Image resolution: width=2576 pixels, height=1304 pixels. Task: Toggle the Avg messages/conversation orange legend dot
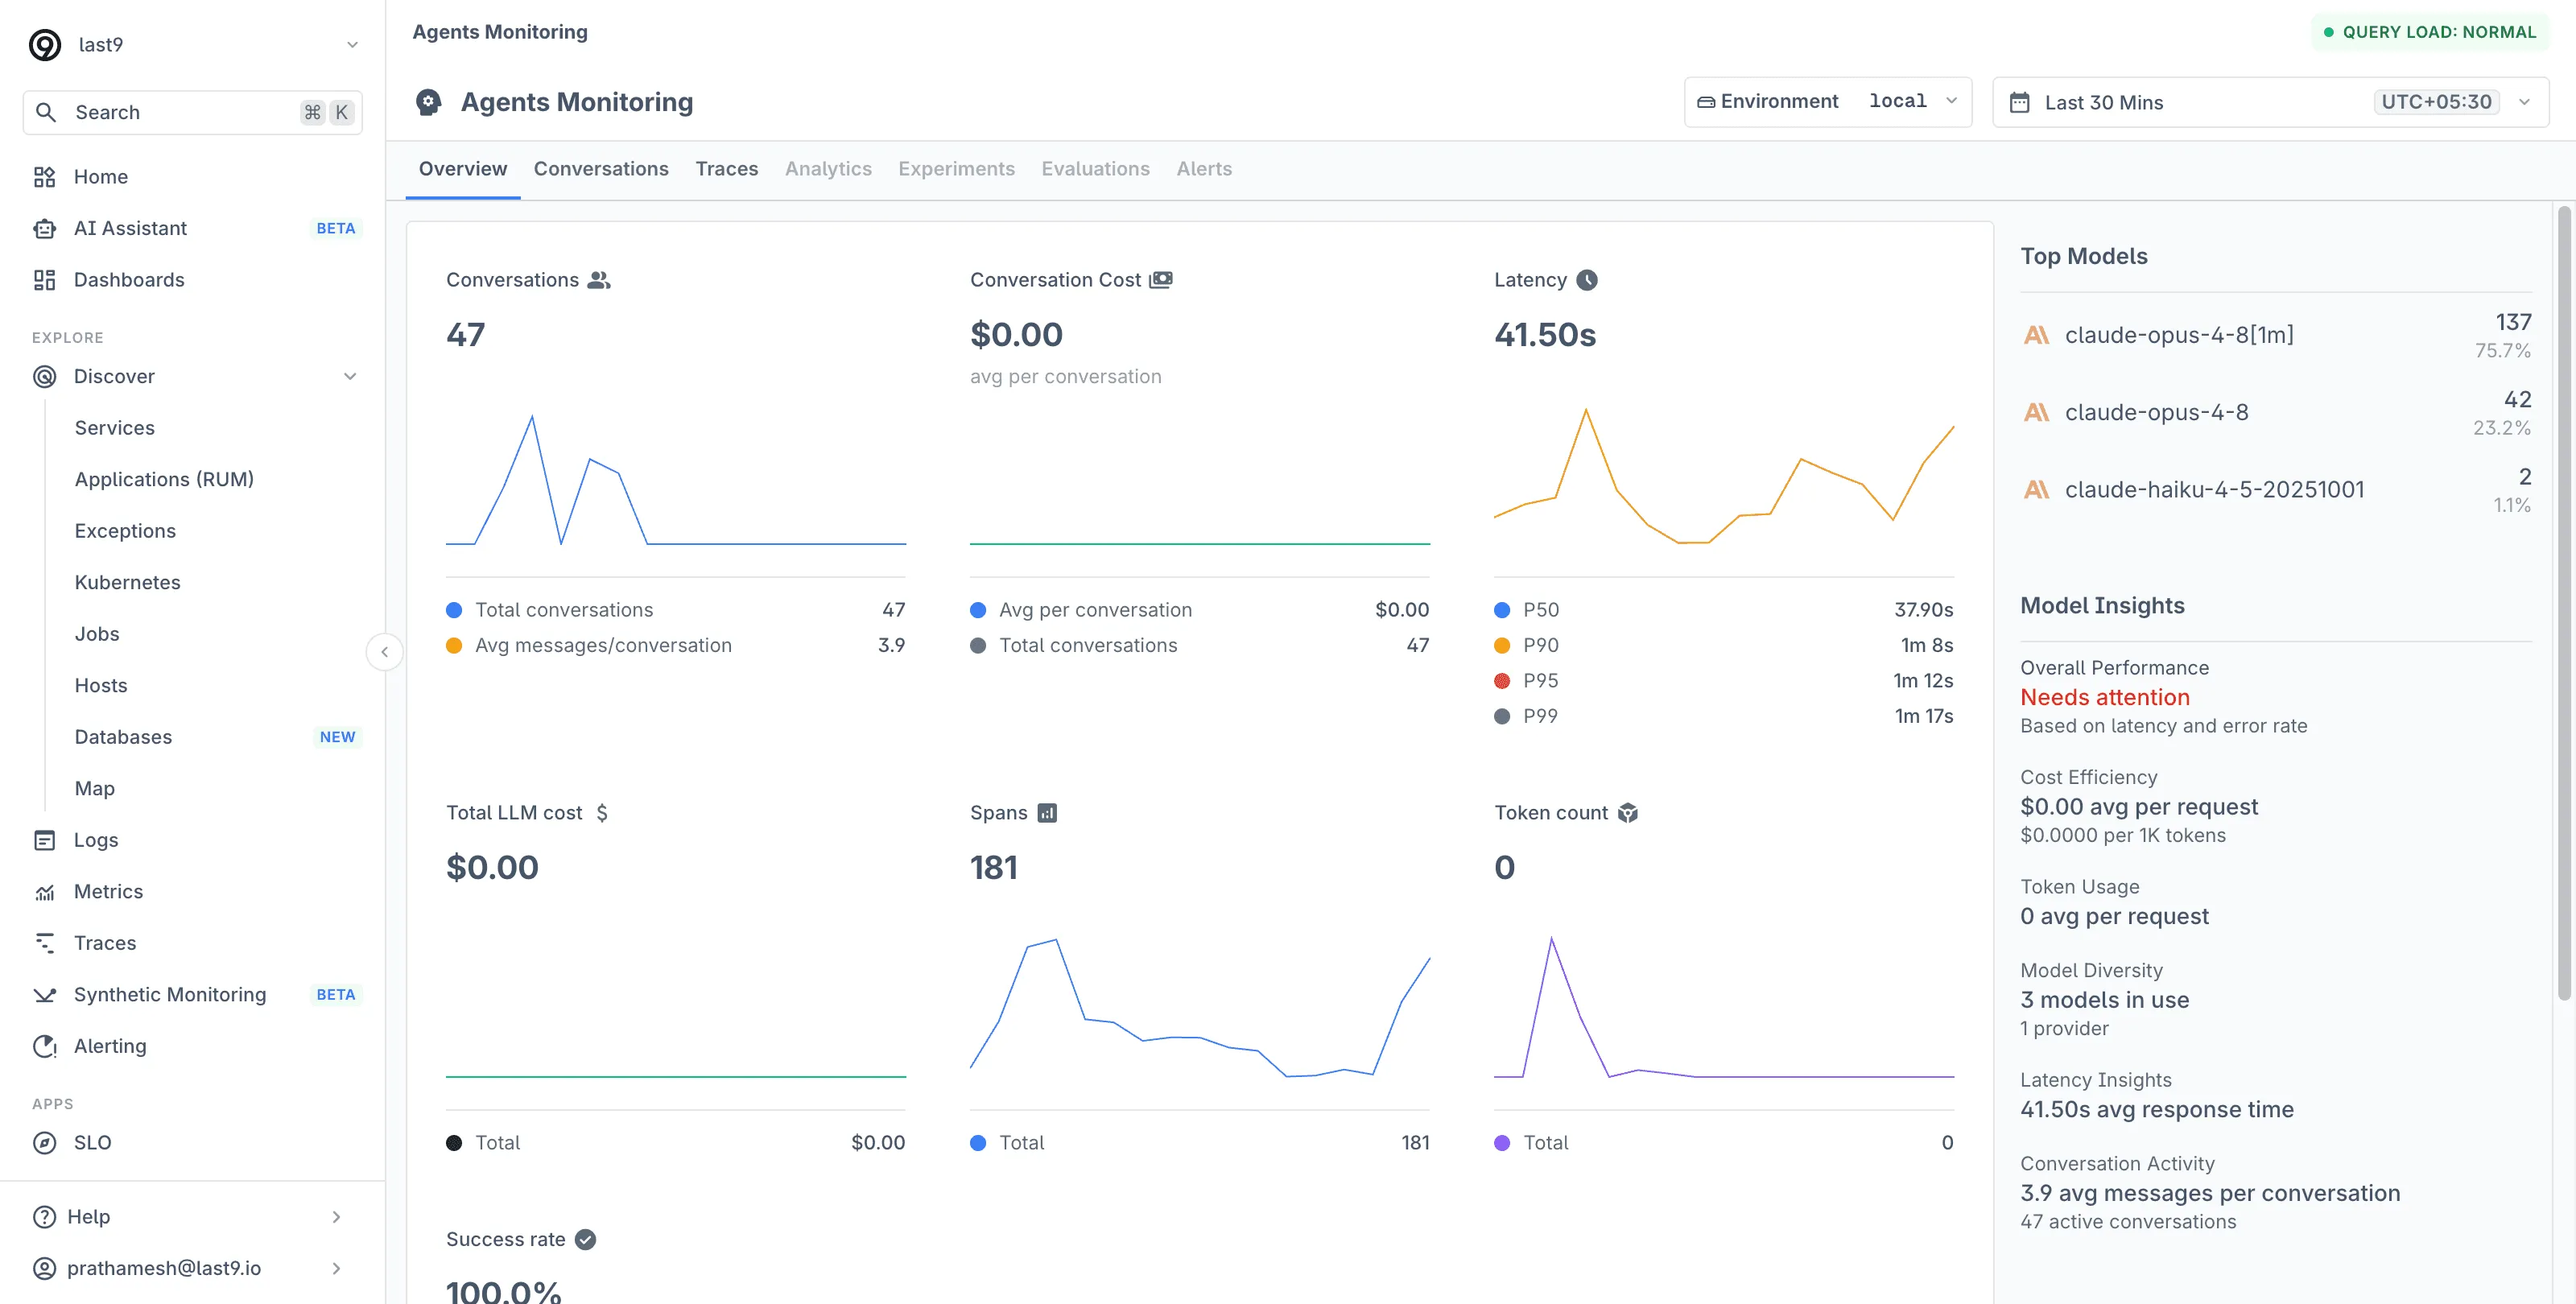(454, 646)
